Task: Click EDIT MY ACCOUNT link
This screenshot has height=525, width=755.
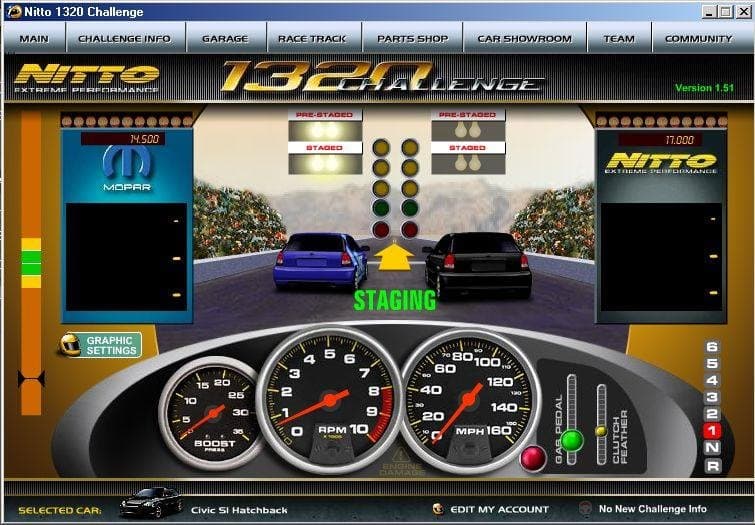Action: 499,509
